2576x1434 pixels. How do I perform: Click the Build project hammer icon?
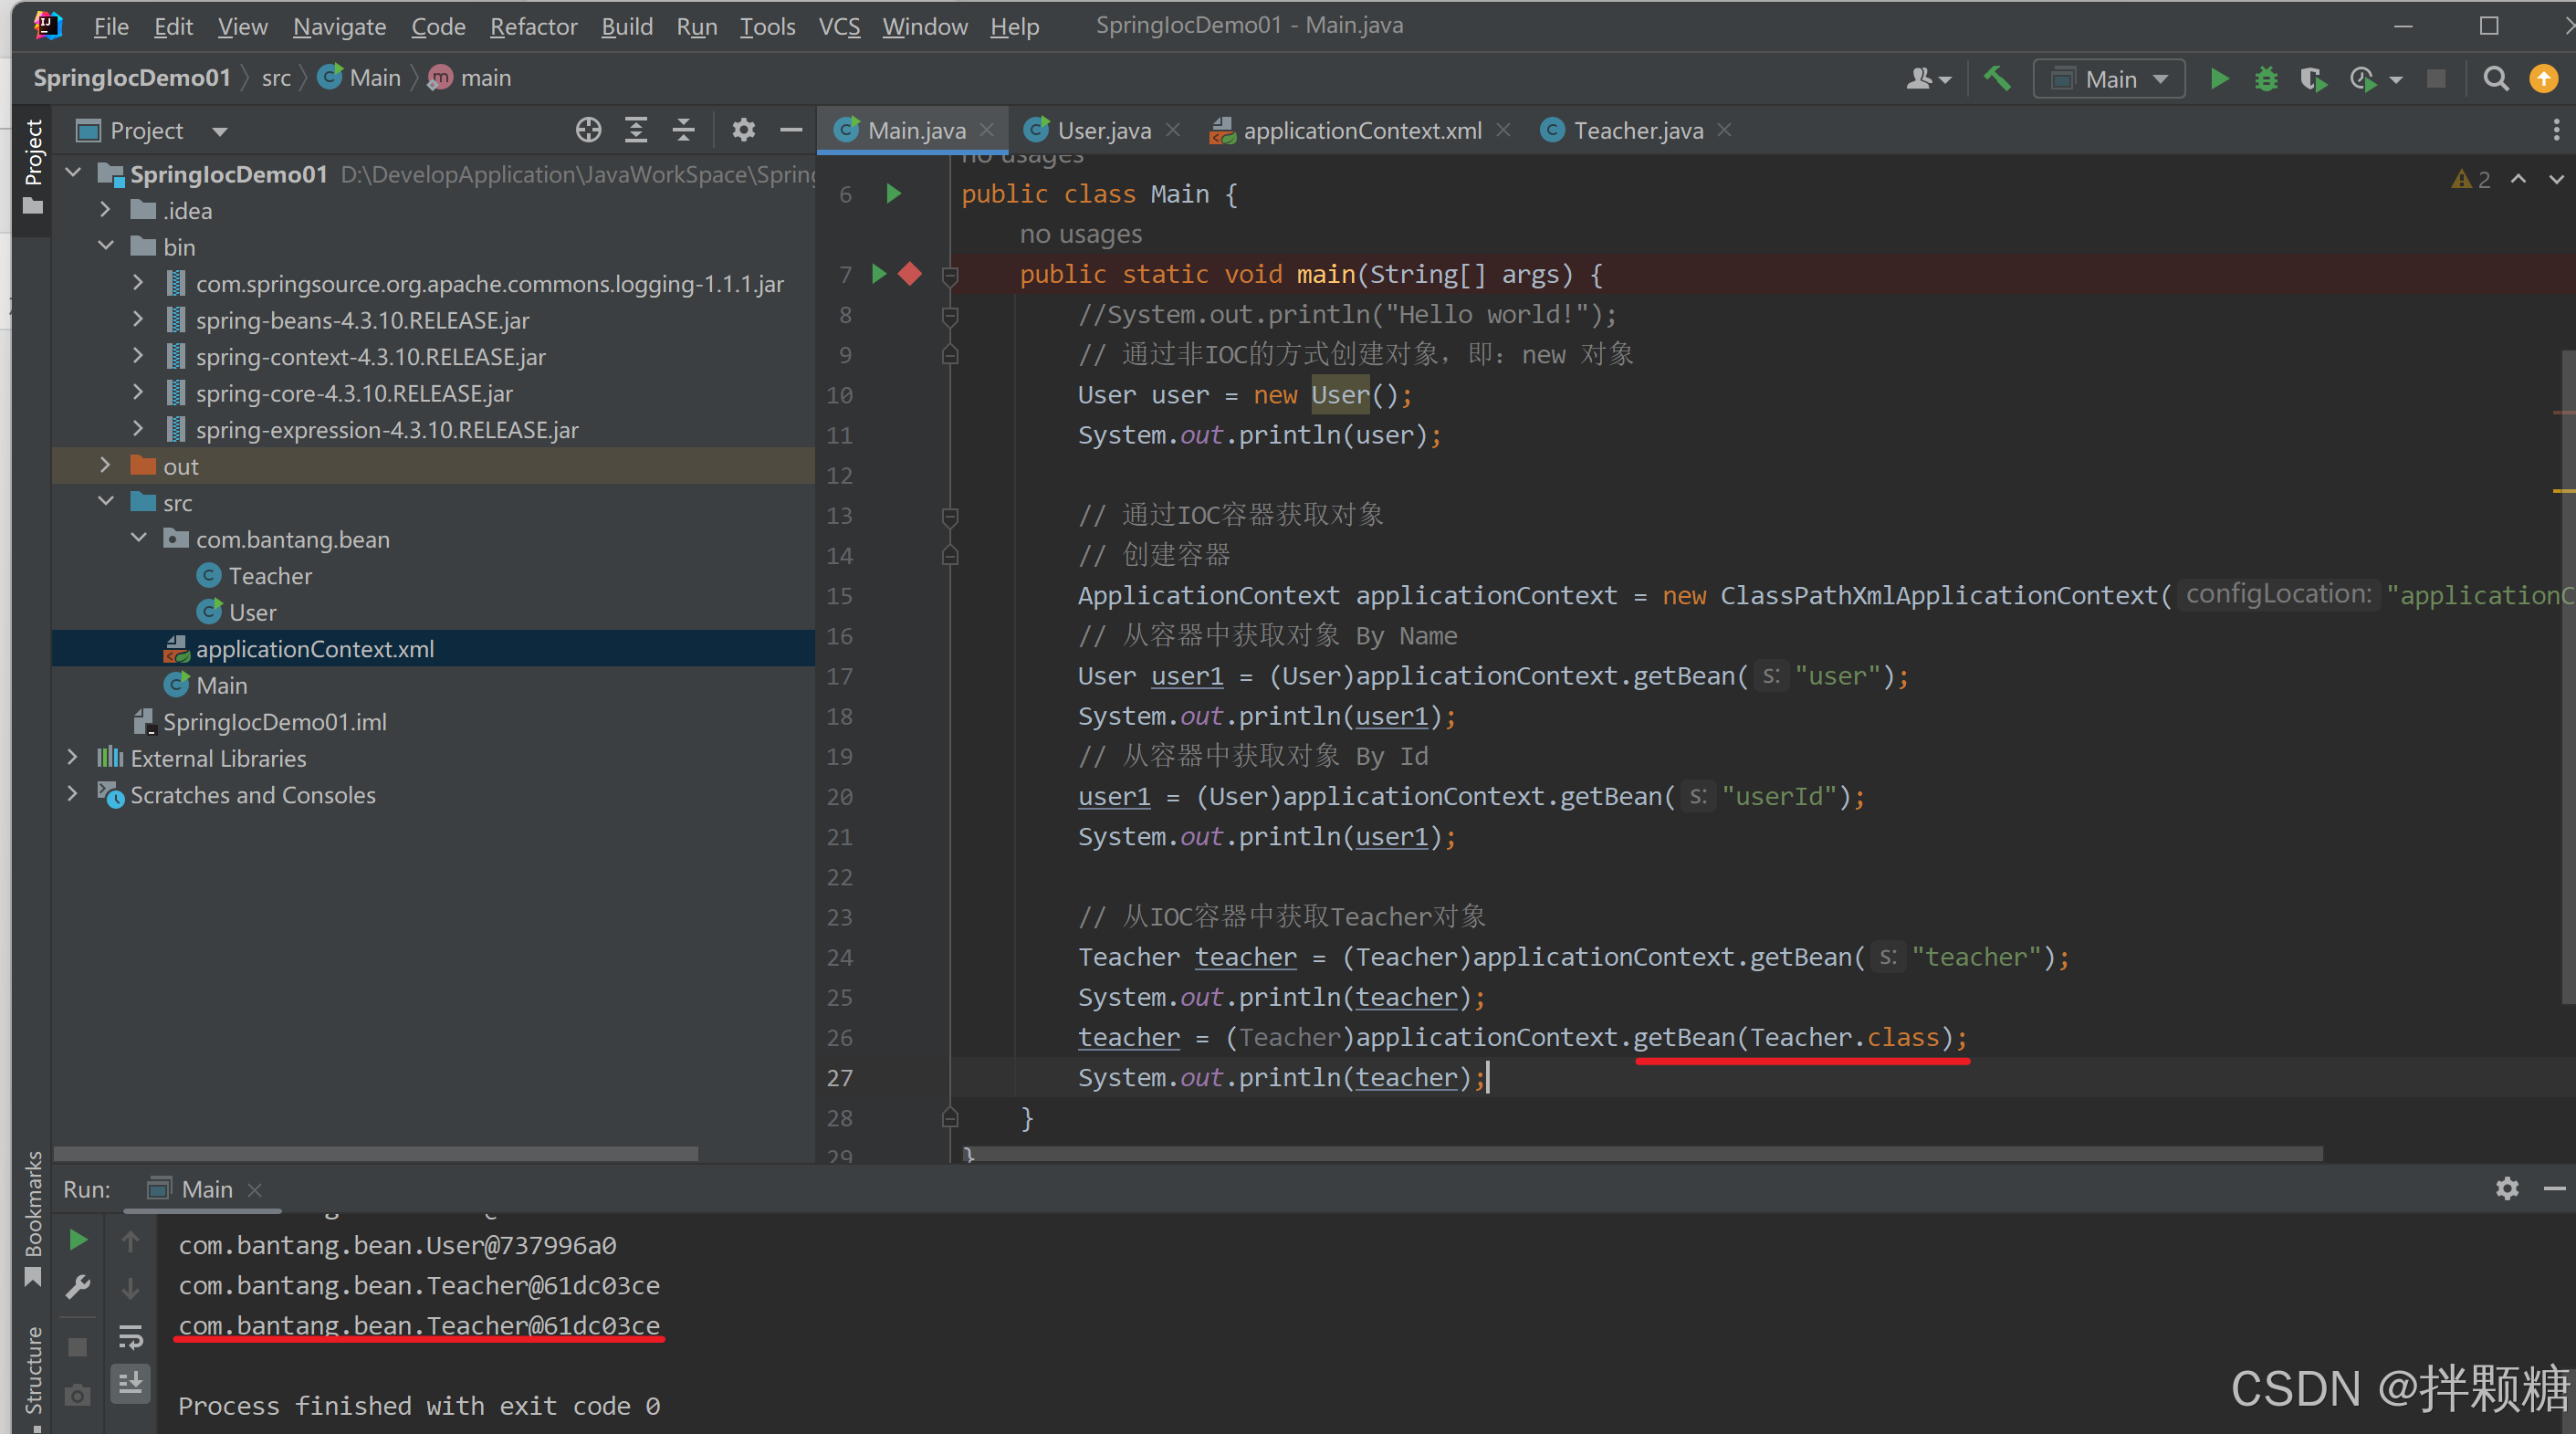(1997, 79)
